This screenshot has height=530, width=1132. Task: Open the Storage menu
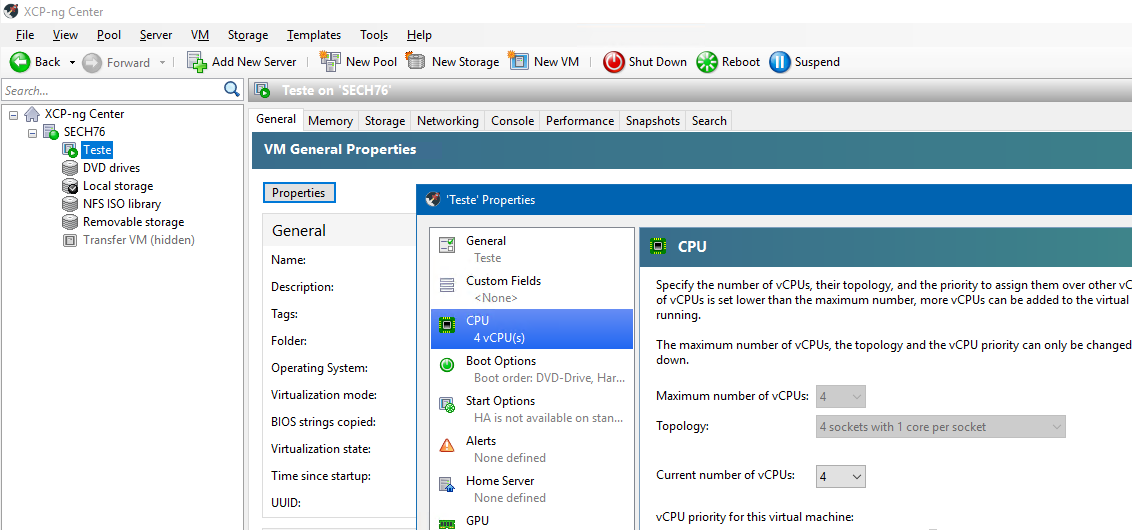pyautogui.click(x=248, y=35)
